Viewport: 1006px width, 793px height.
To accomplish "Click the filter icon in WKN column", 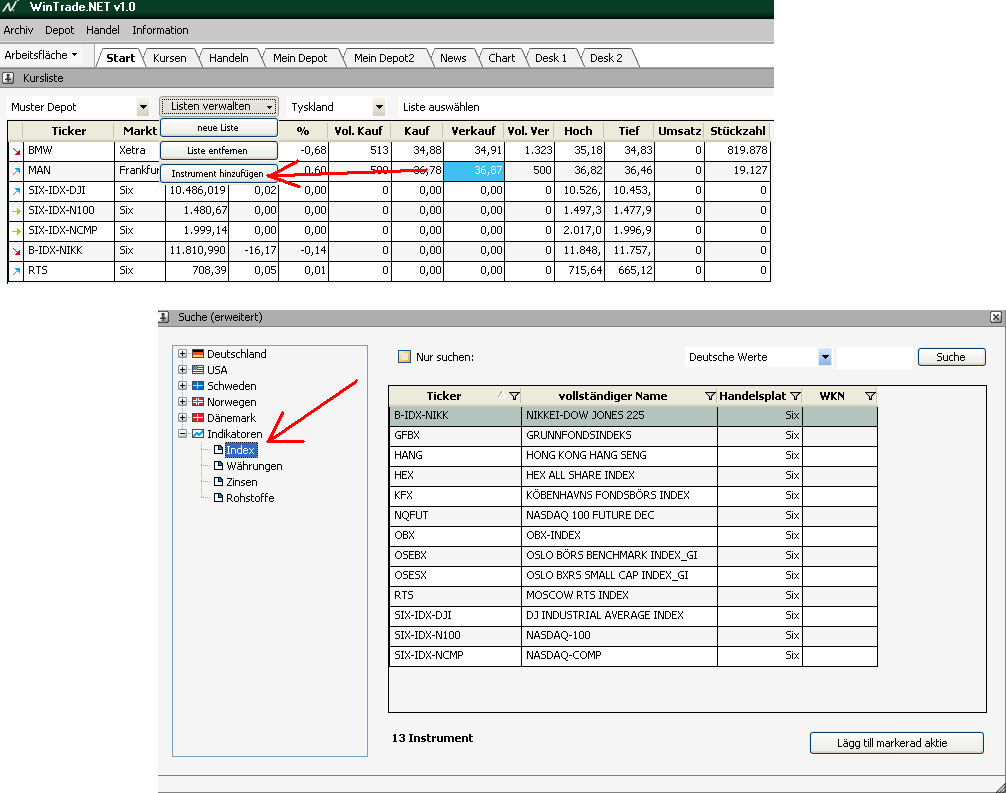I will click(869, 397).
